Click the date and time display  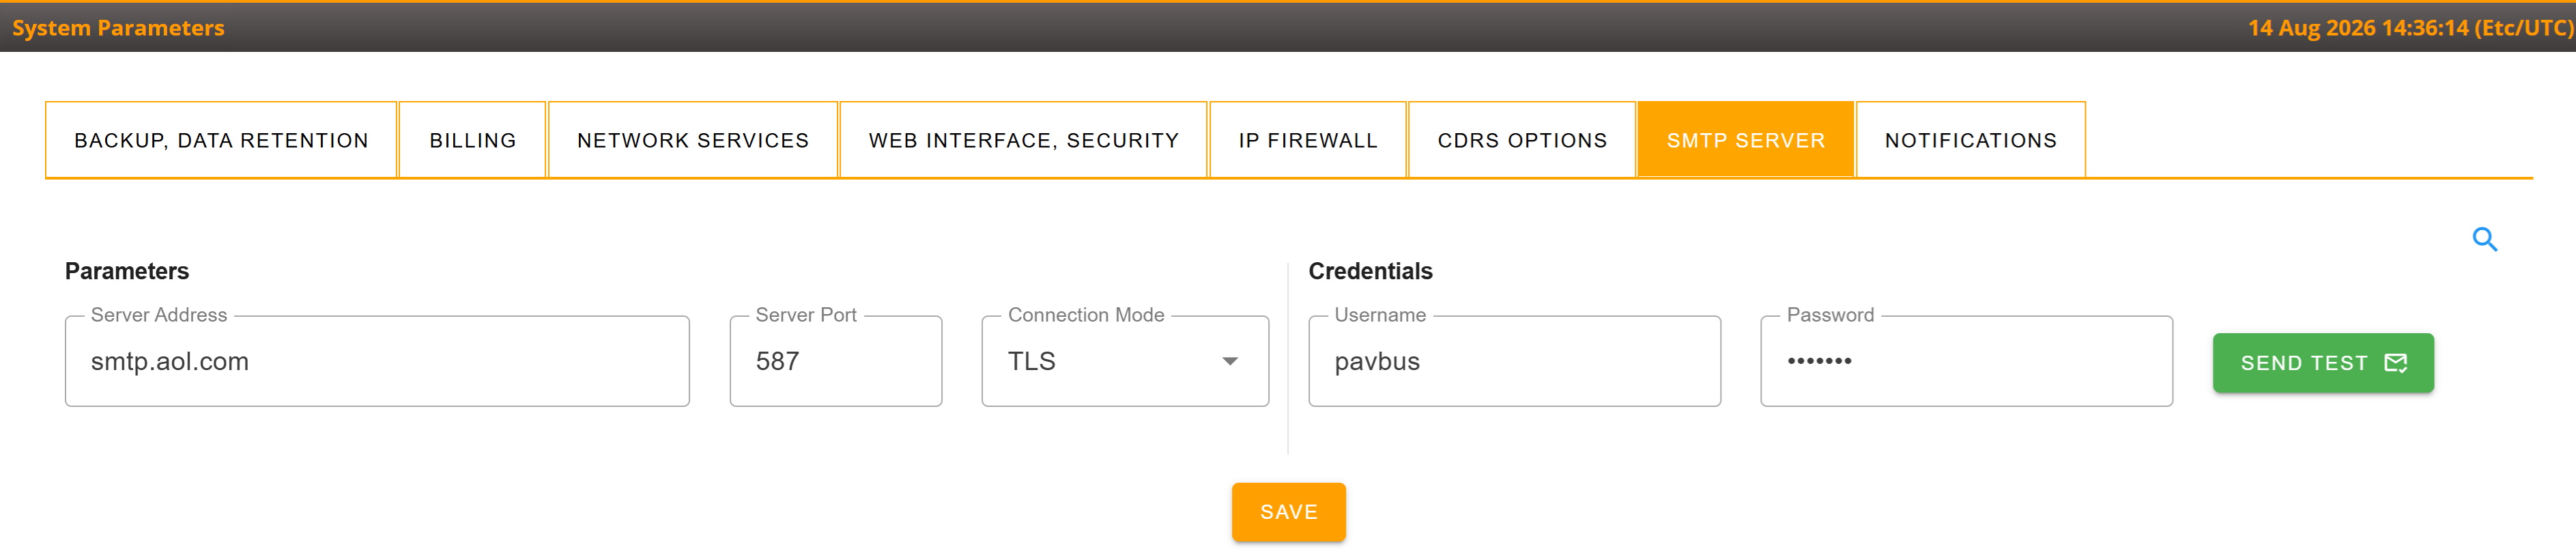(x=2410, y=28)
